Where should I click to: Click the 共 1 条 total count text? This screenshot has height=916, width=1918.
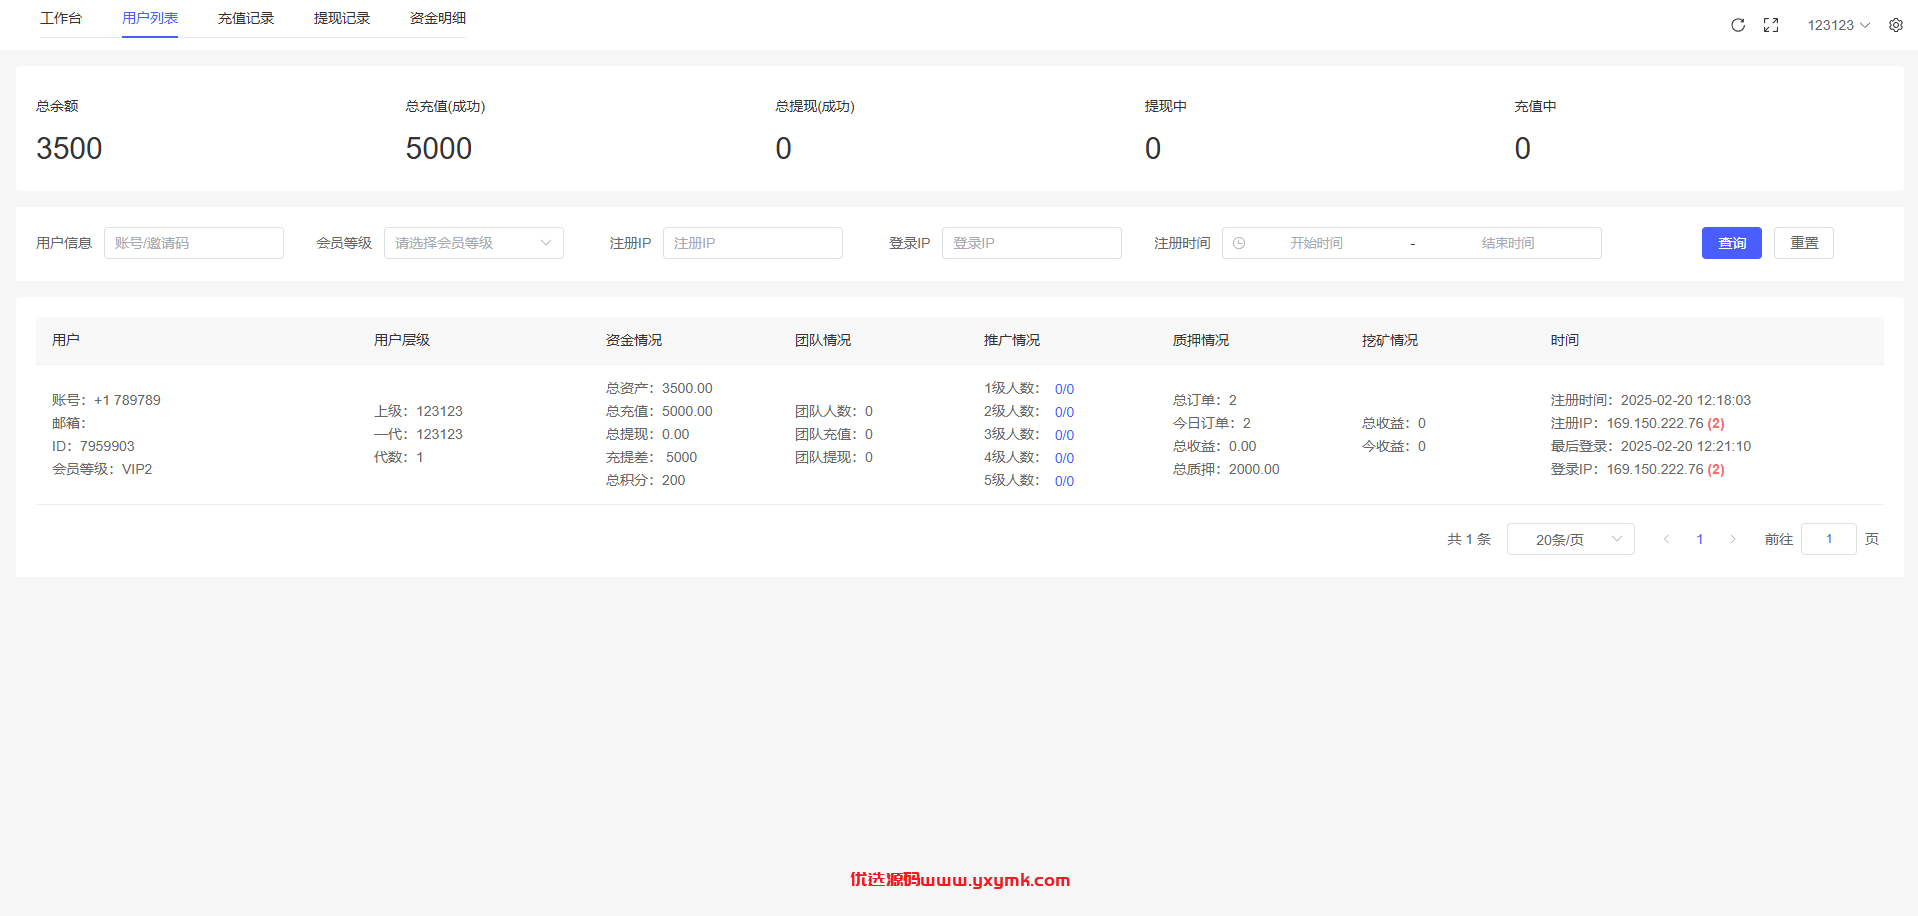1469,539
